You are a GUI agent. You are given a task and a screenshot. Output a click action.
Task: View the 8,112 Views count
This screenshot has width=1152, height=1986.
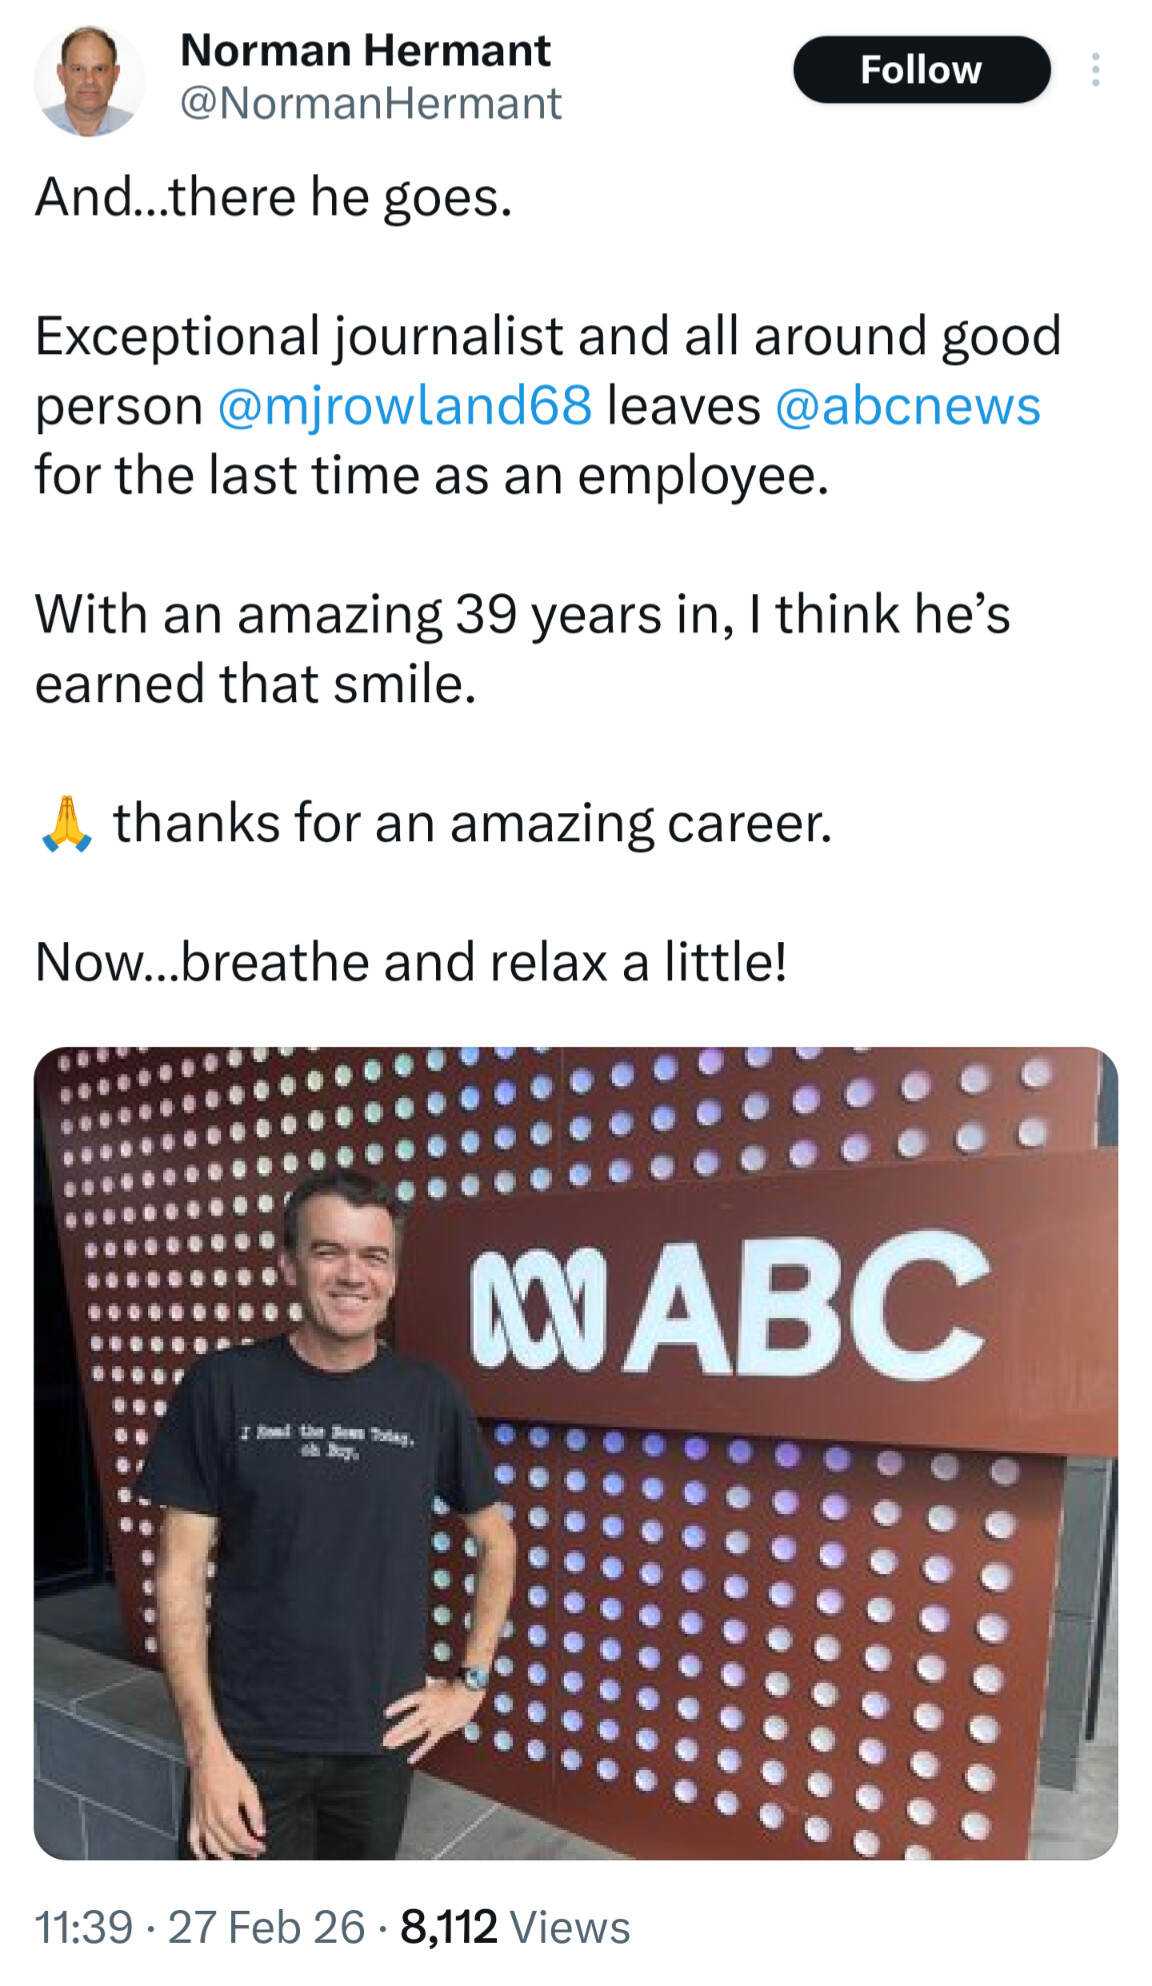click(x=515, y=1927)
